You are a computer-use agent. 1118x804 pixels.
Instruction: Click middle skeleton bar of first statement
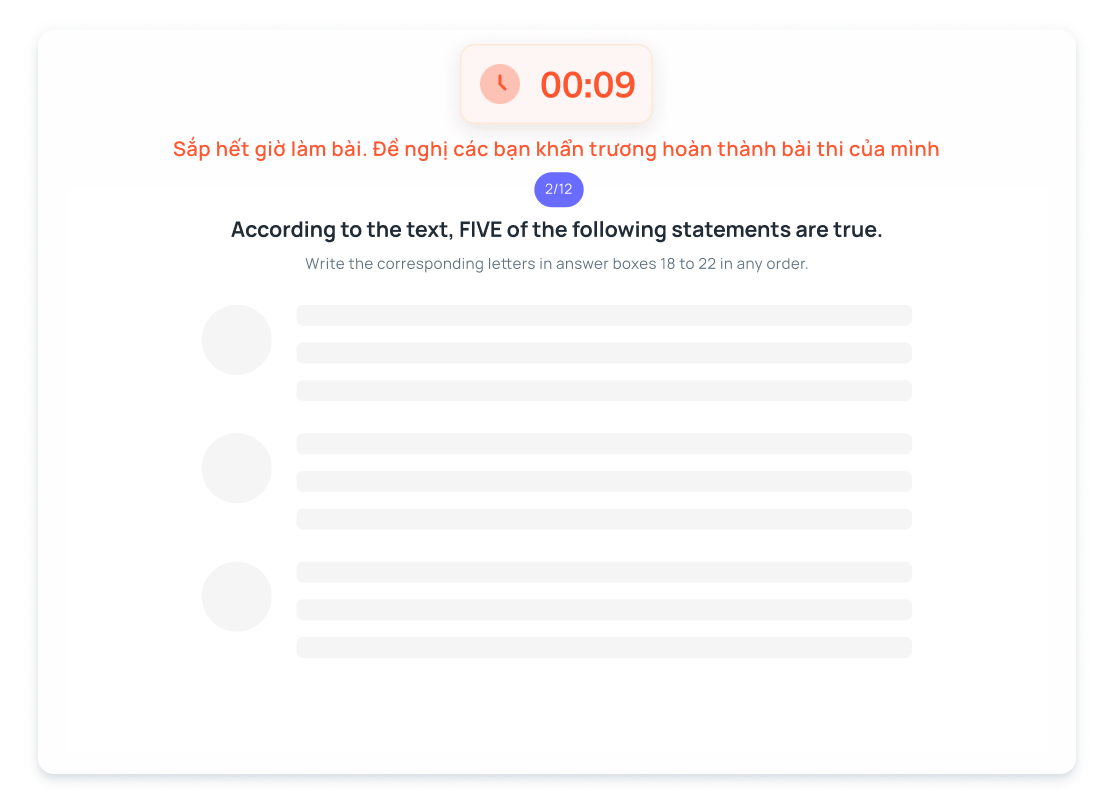[604, 353]
